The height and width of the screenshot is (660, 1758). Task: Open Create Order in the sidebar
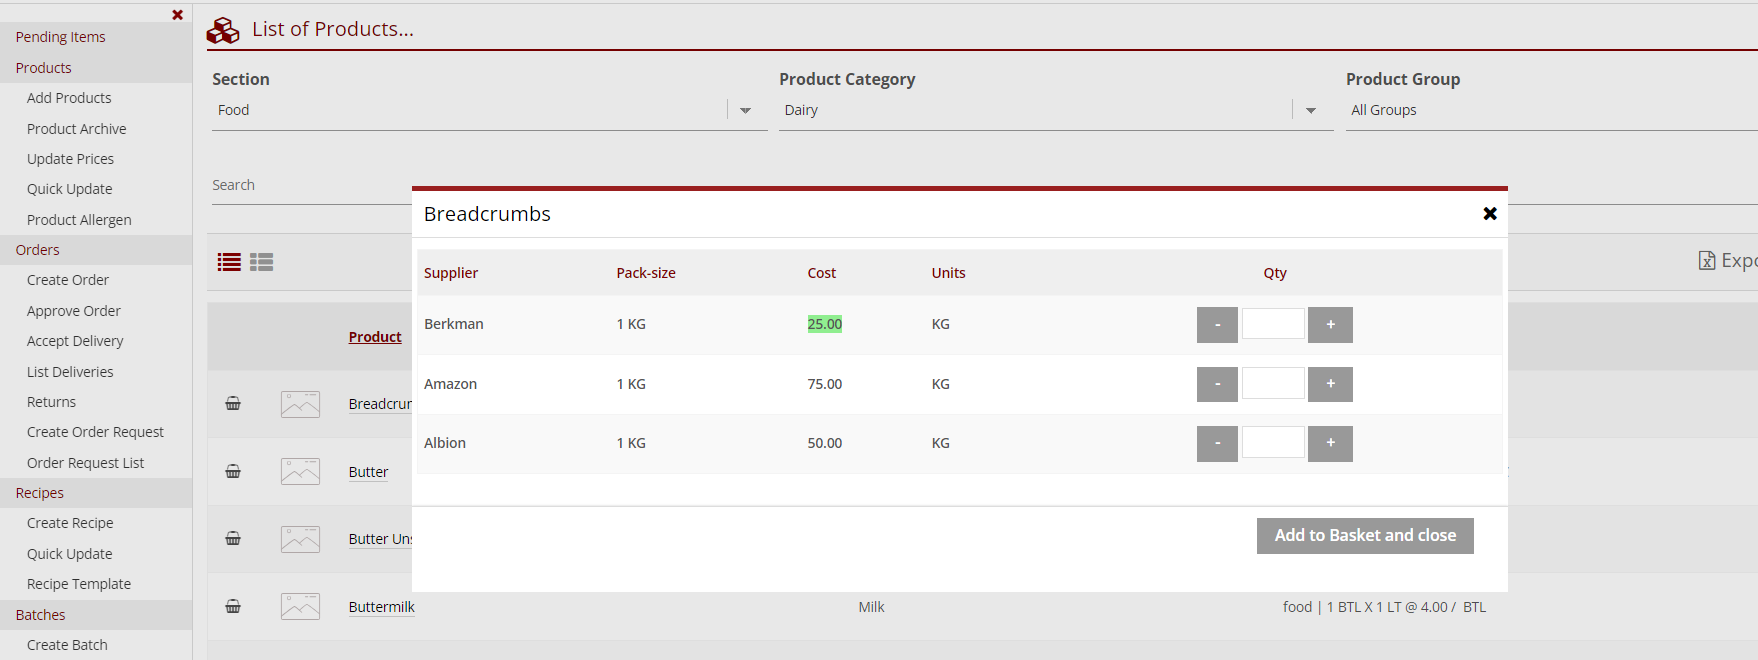(x=68, y=280)
